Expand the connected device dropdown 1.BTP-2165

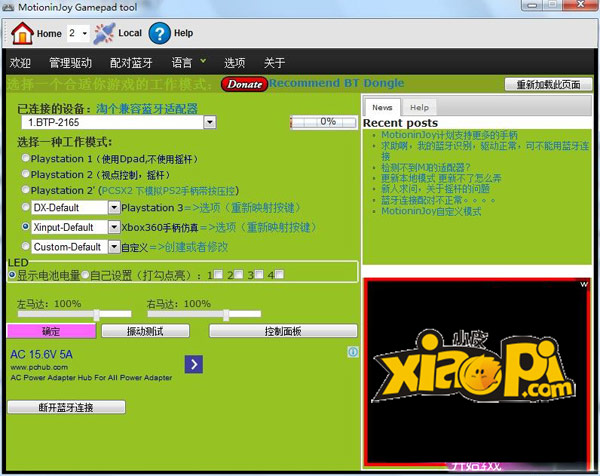pyautogui.click(x=210, y=122)
